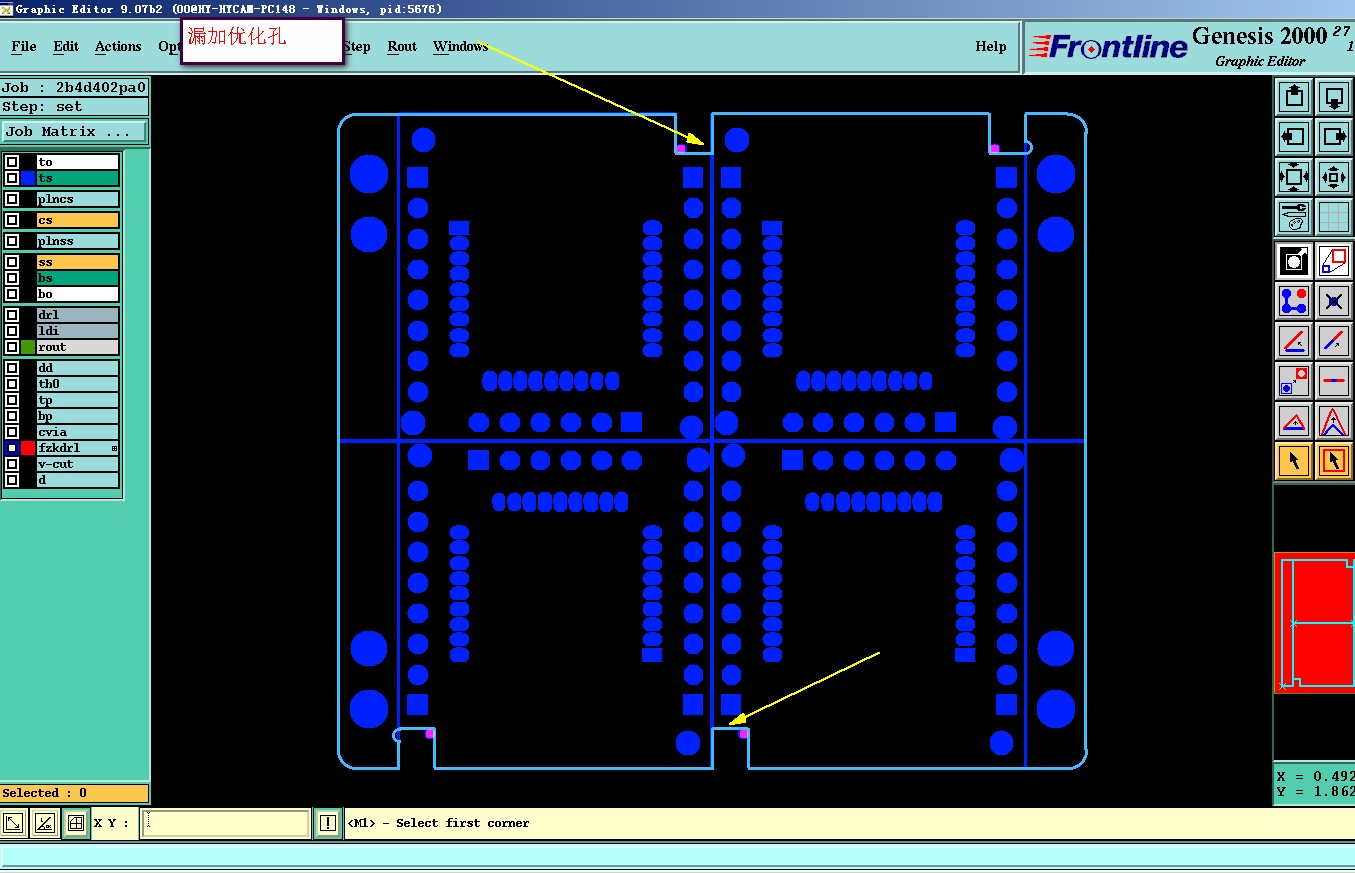Click the zoom icon with outward arrows
The height and width of the screenshot is (873, 1355).
pos(1334,177)
